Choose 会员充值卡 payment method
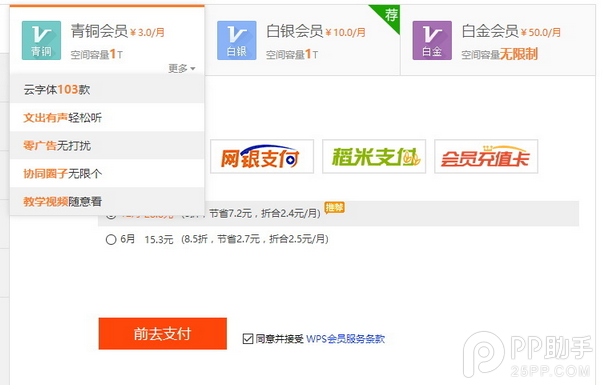 click(486, 156)
